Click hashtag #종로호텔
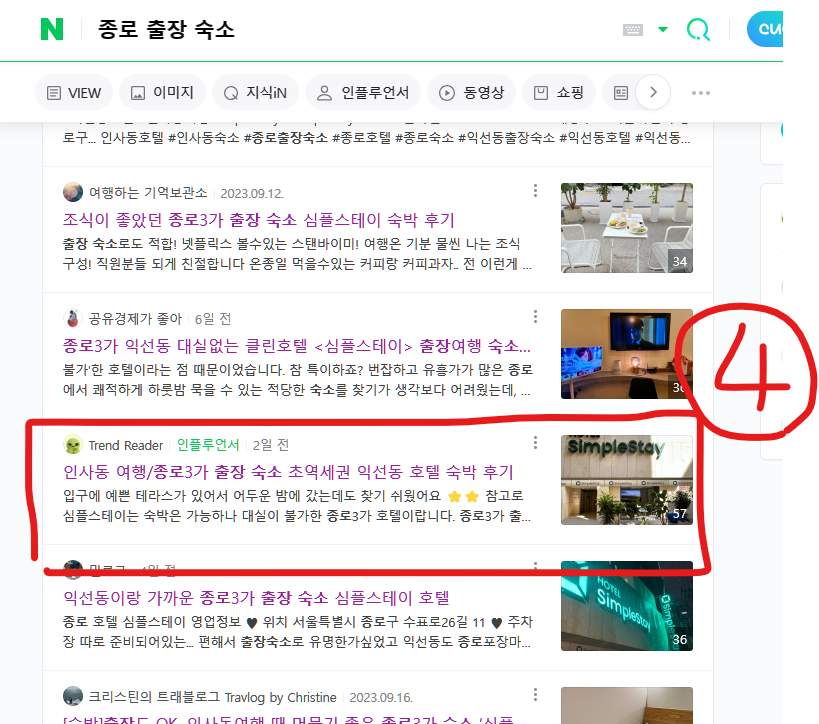Image resolution: width=819 pixels, height=724 pixels. pos(361,138)
